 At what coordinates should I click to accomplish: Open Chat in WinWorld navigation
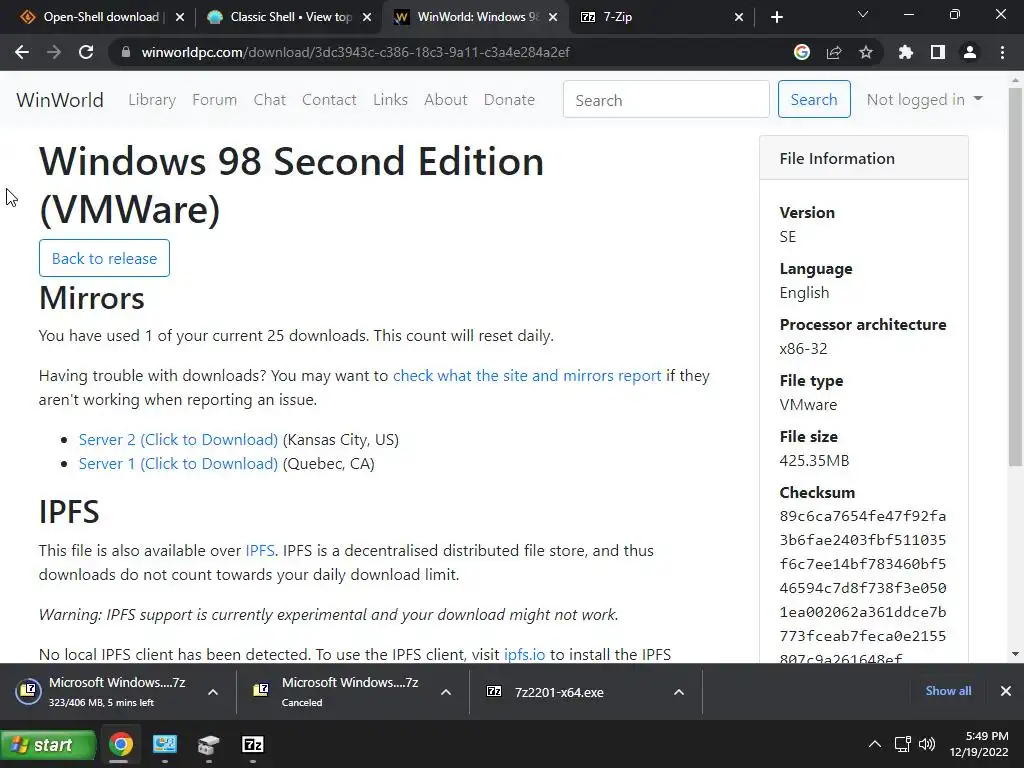tap(270, 99)
